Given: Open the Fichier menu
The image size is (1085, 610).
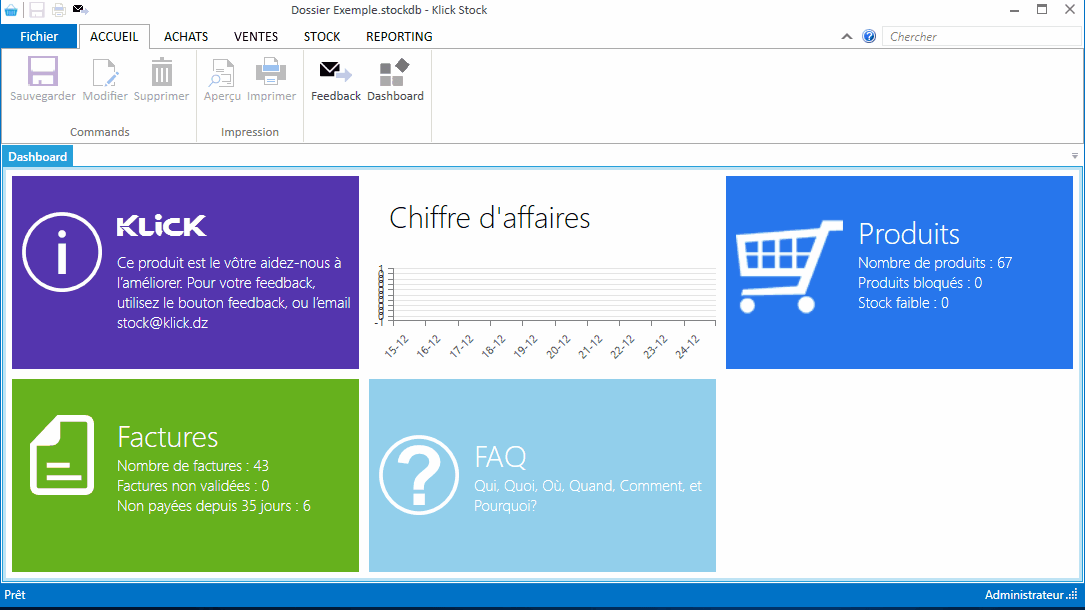Looking at the screenshot, I should (39, 37).
